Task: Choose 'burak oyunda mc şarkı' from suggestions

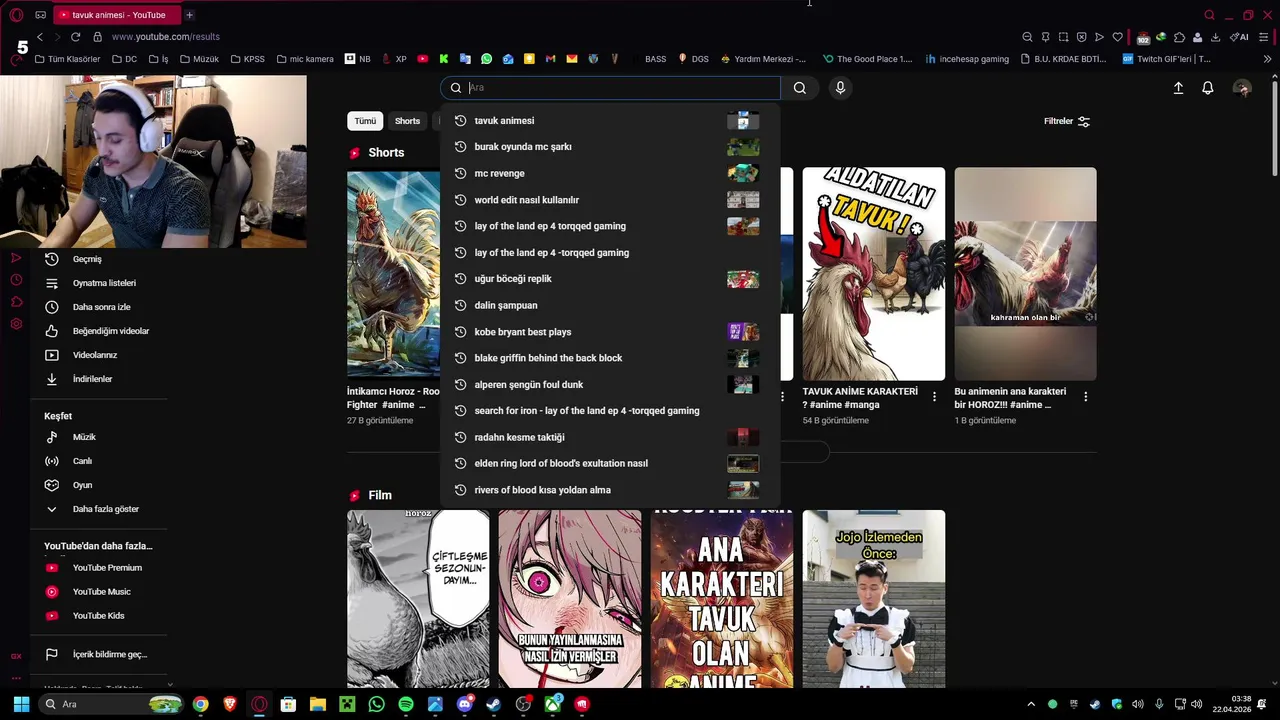Action: pos(610,147)
